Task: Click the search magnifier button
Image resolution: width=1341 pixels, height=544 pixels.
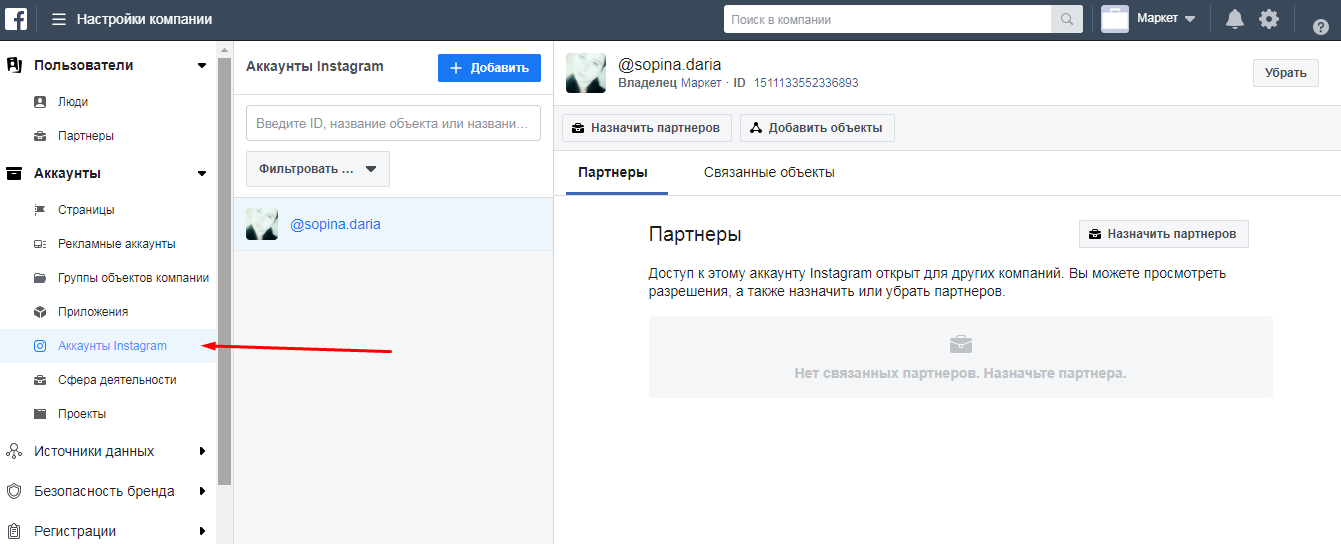Action: click(1067, 19)
